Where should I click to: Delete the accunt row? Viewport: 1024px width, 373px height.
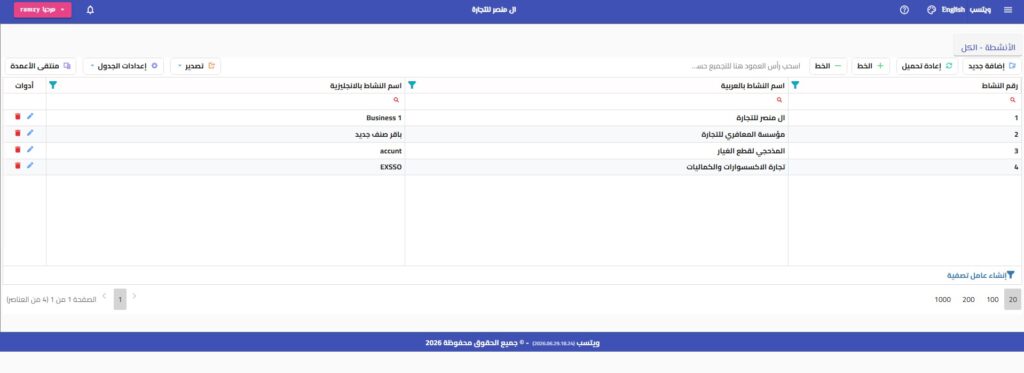(18, 150)
